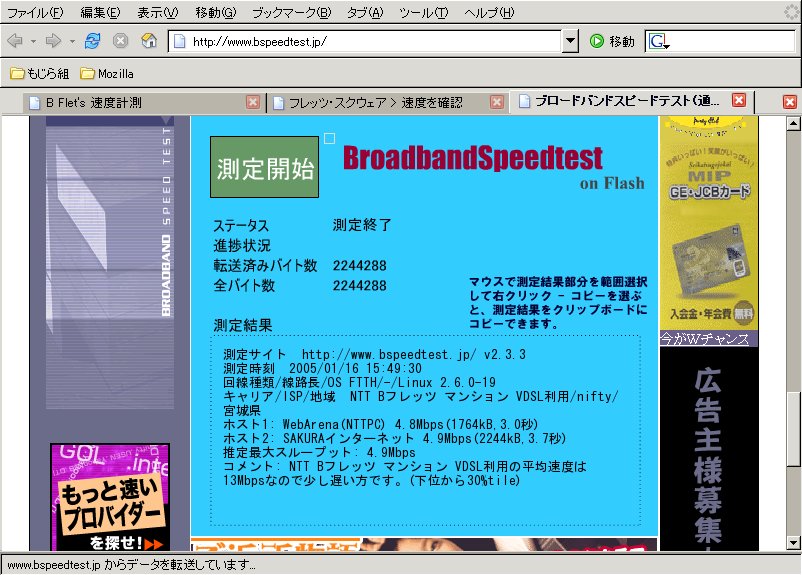Click the 測定サイト URL result line

pyautogui.click(x=374, y=354)
